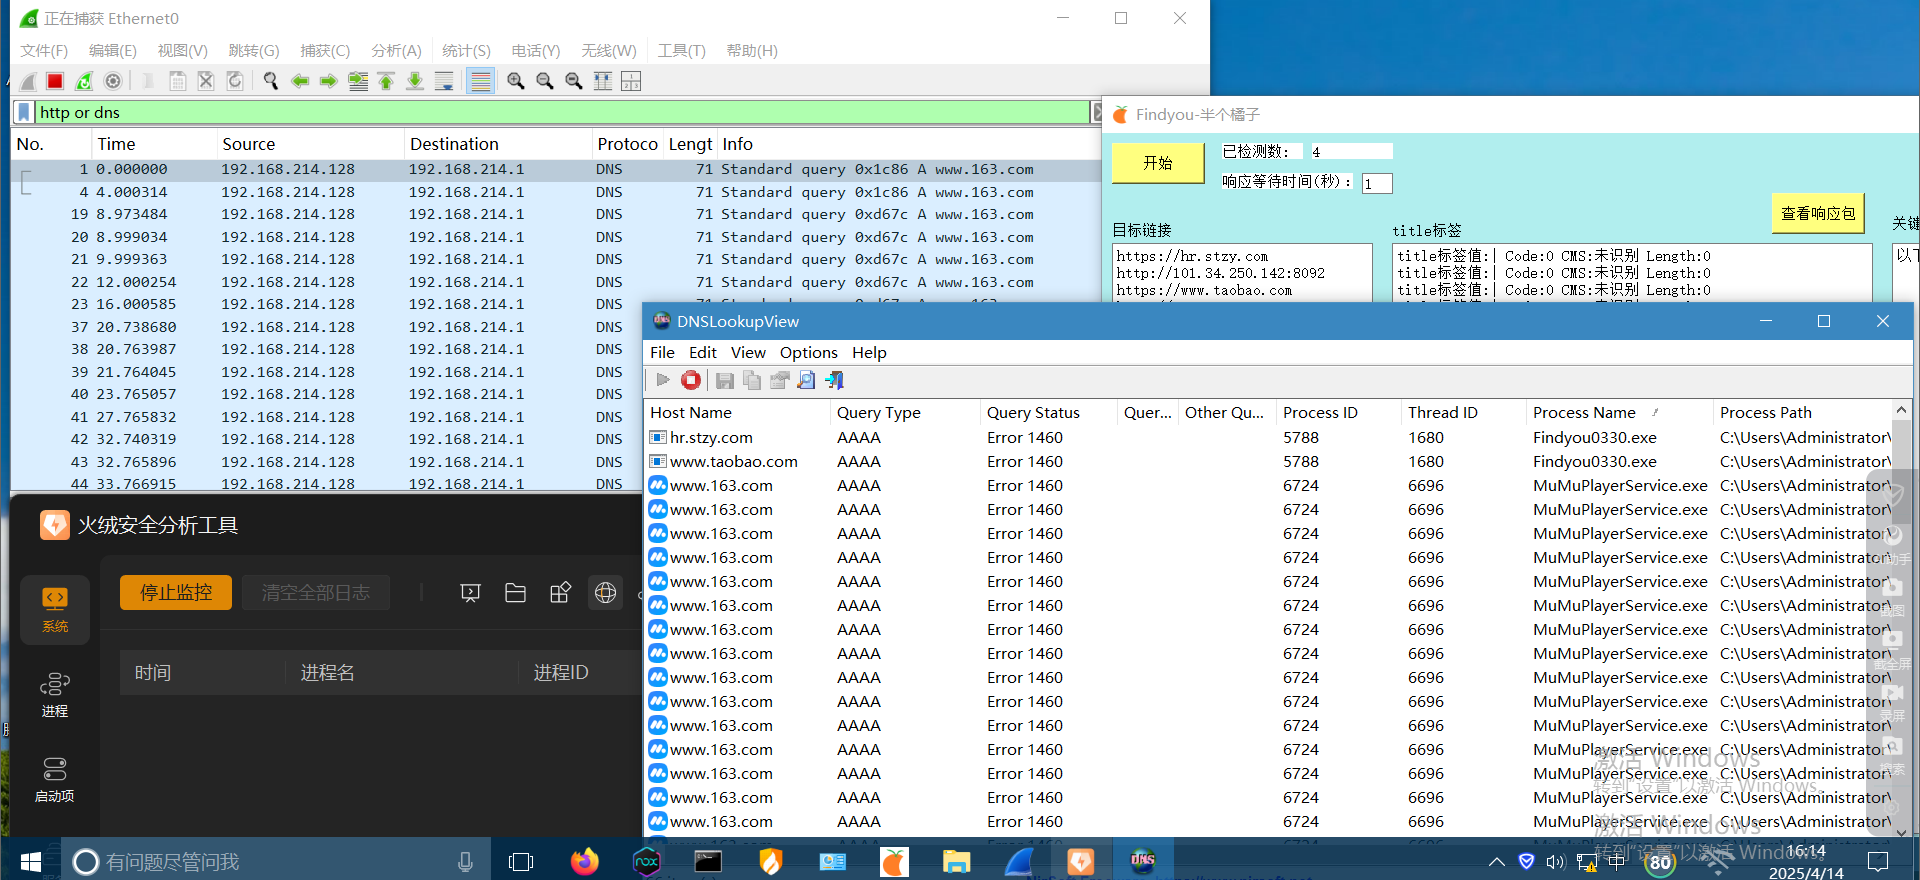Viewport: 1920px width, 880px height.
Task: Go to specified packet icon in Wireshark
Action: [357, 81]
